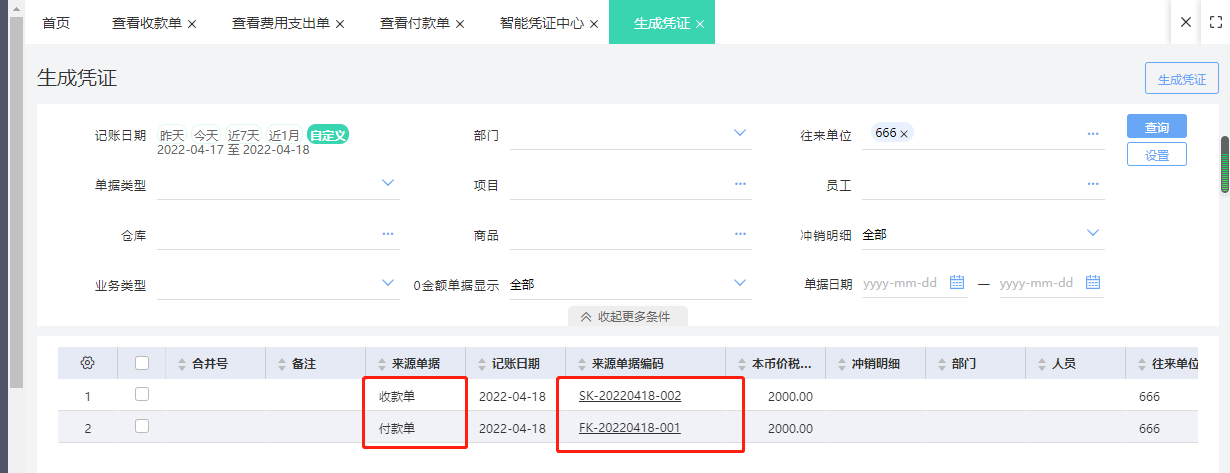Click the ellipsis icon in 往来单位 field
This screenshot has width=1230, height=473.
pyautogui.click(x=1093, y=134)
